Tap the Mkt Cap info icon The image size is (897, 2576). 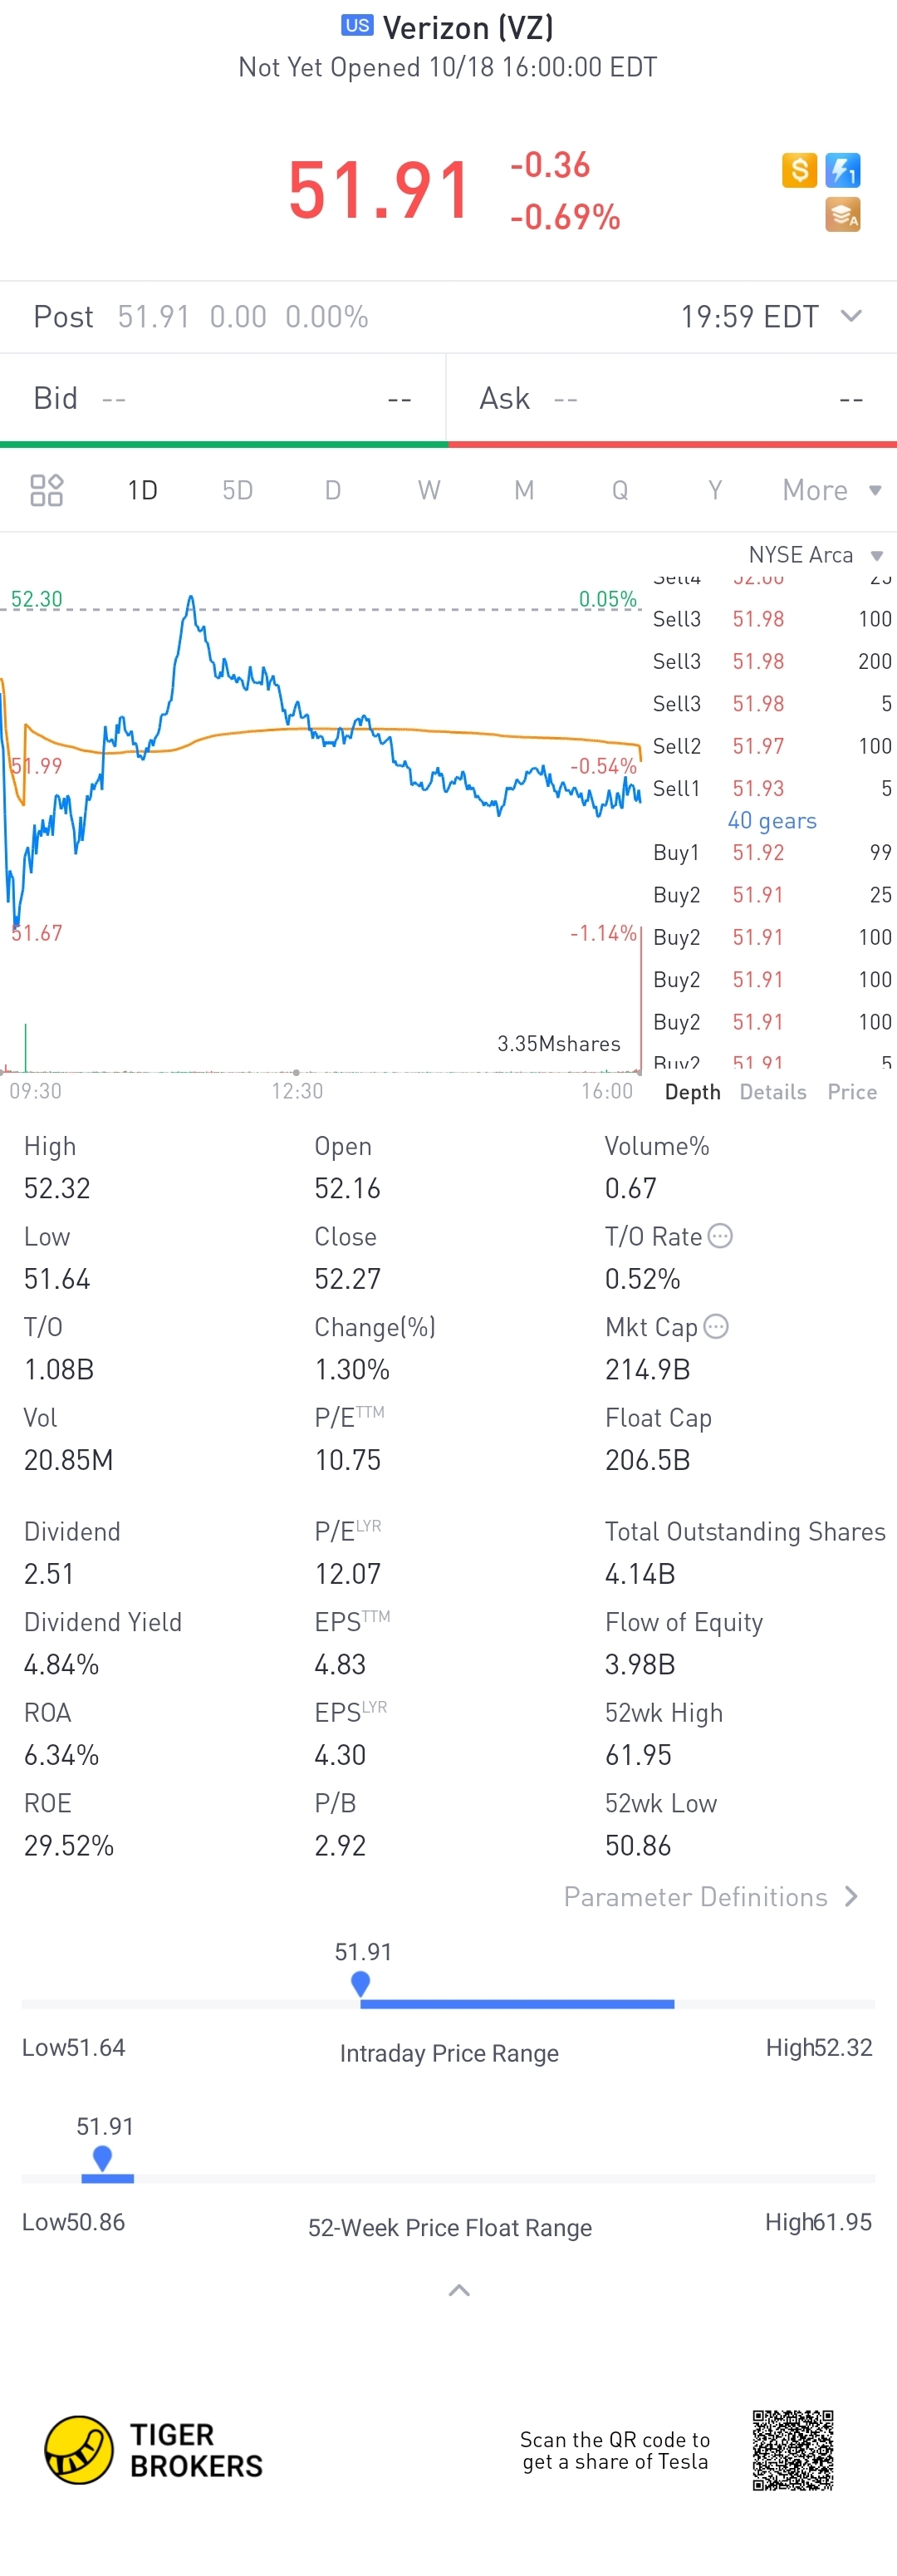(x=716, y=1326)
